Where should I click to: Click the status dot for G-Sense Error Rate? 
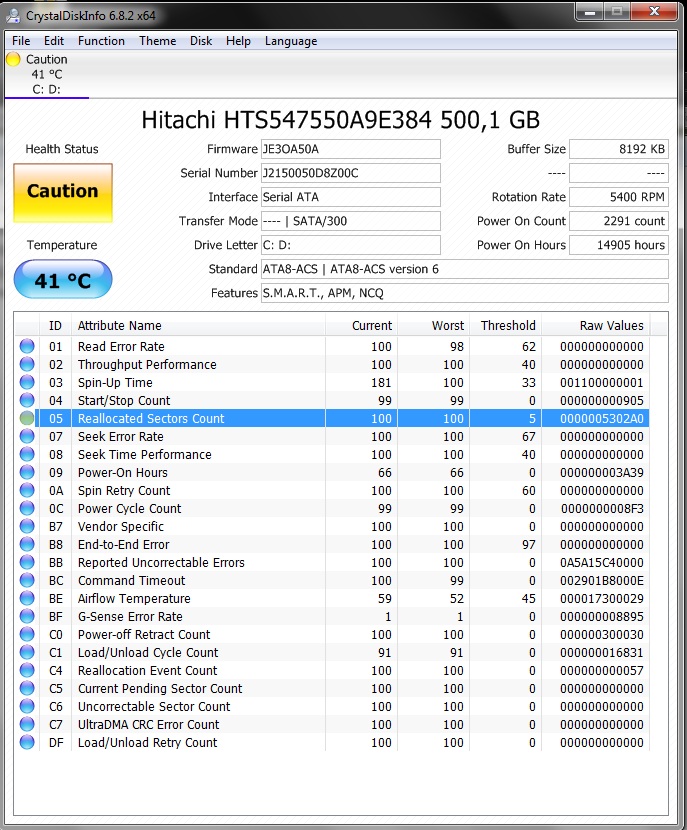coord(27,616)
